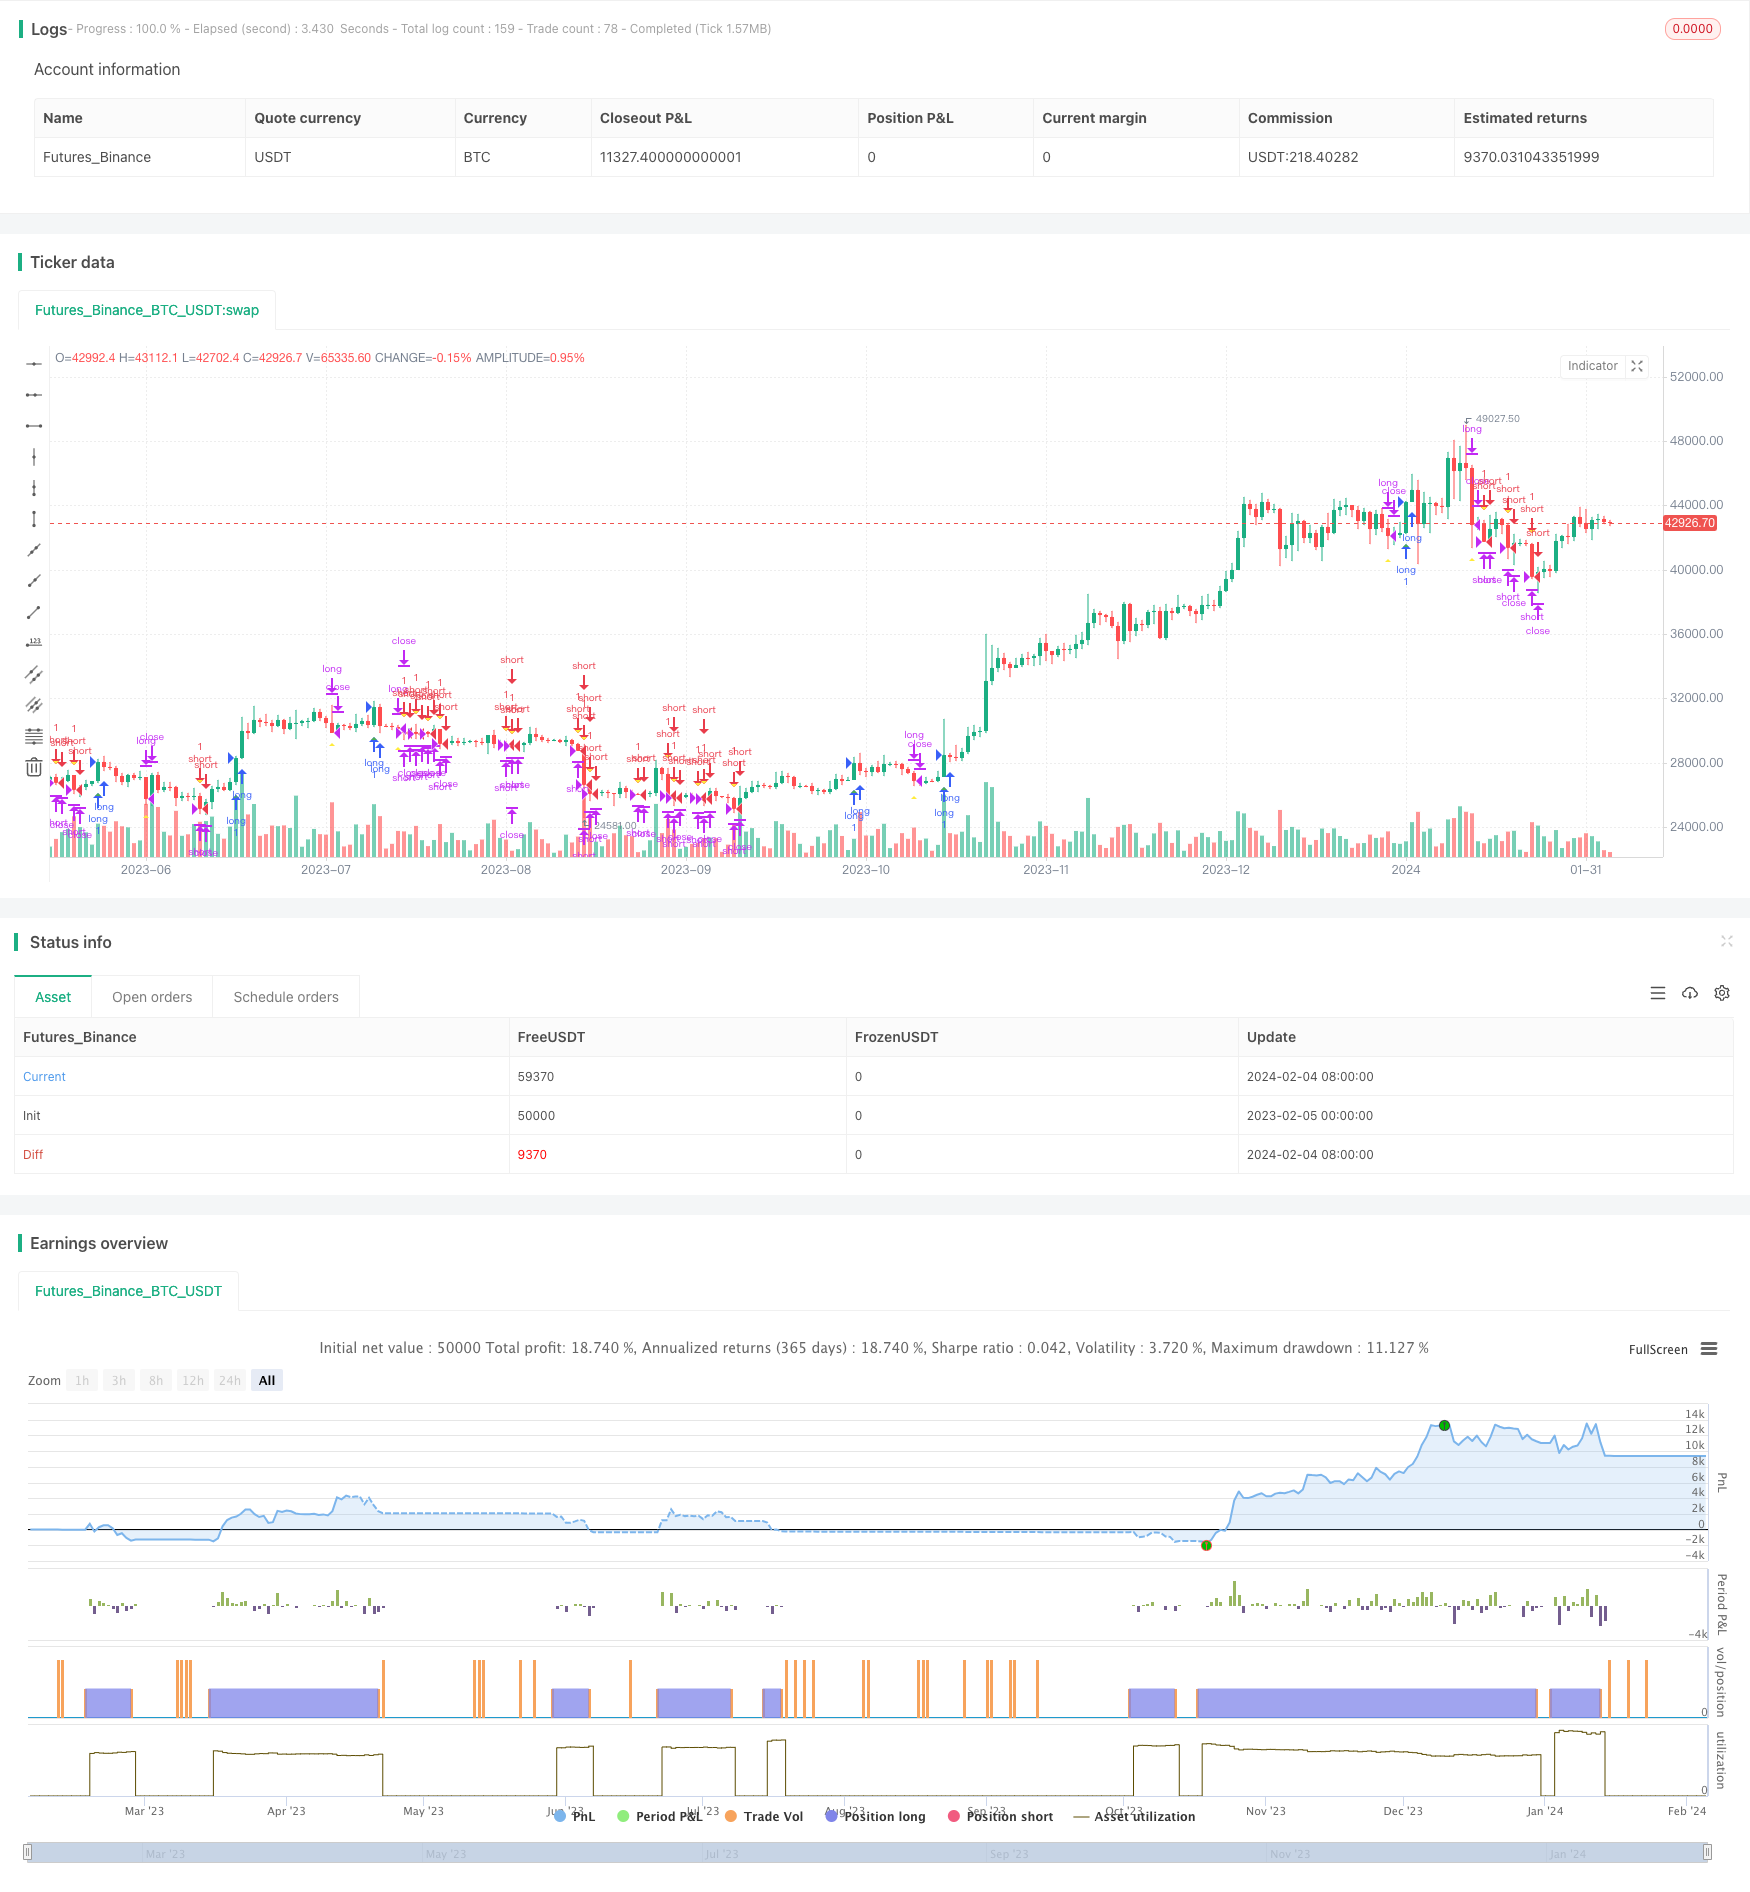Set earnings chart zoom to 3h

click(x=119, y=1380)
